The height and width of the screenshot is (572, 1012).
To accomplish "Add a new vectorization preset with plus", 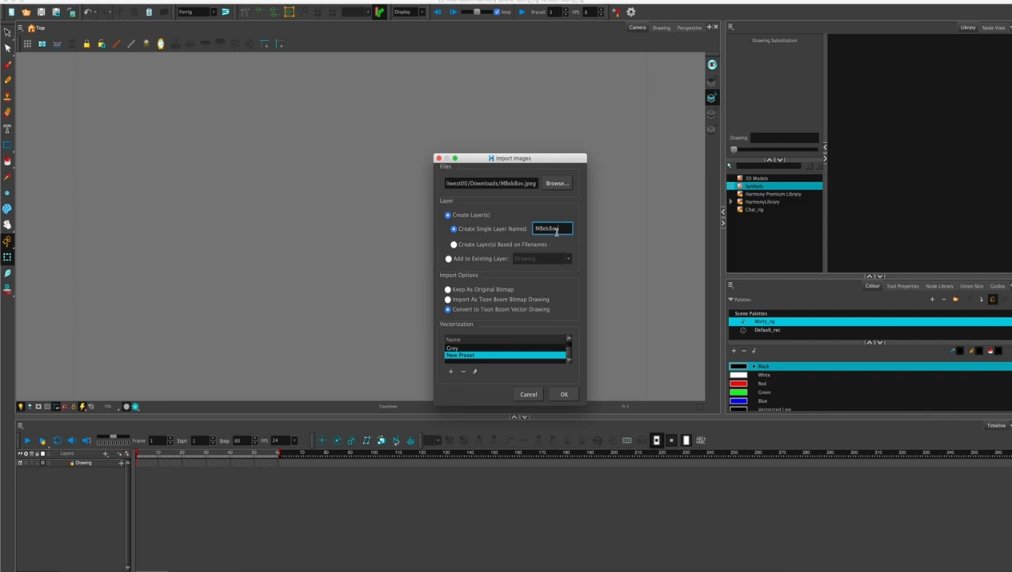I will click(x=450, y=372).
